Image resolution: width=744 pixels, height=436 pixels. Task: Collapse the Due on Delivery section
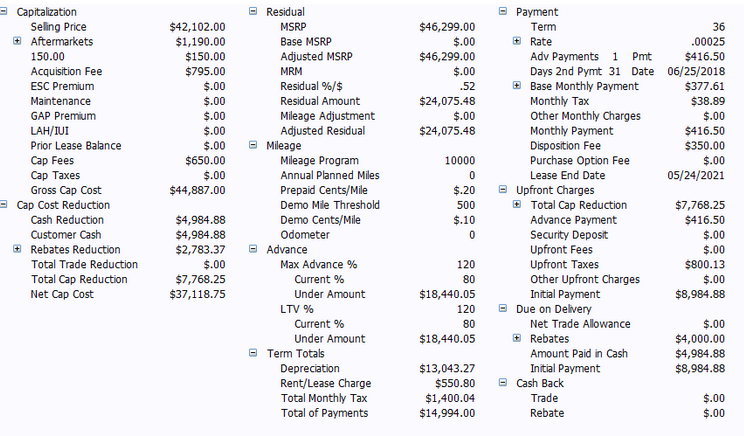click(503, 308)
